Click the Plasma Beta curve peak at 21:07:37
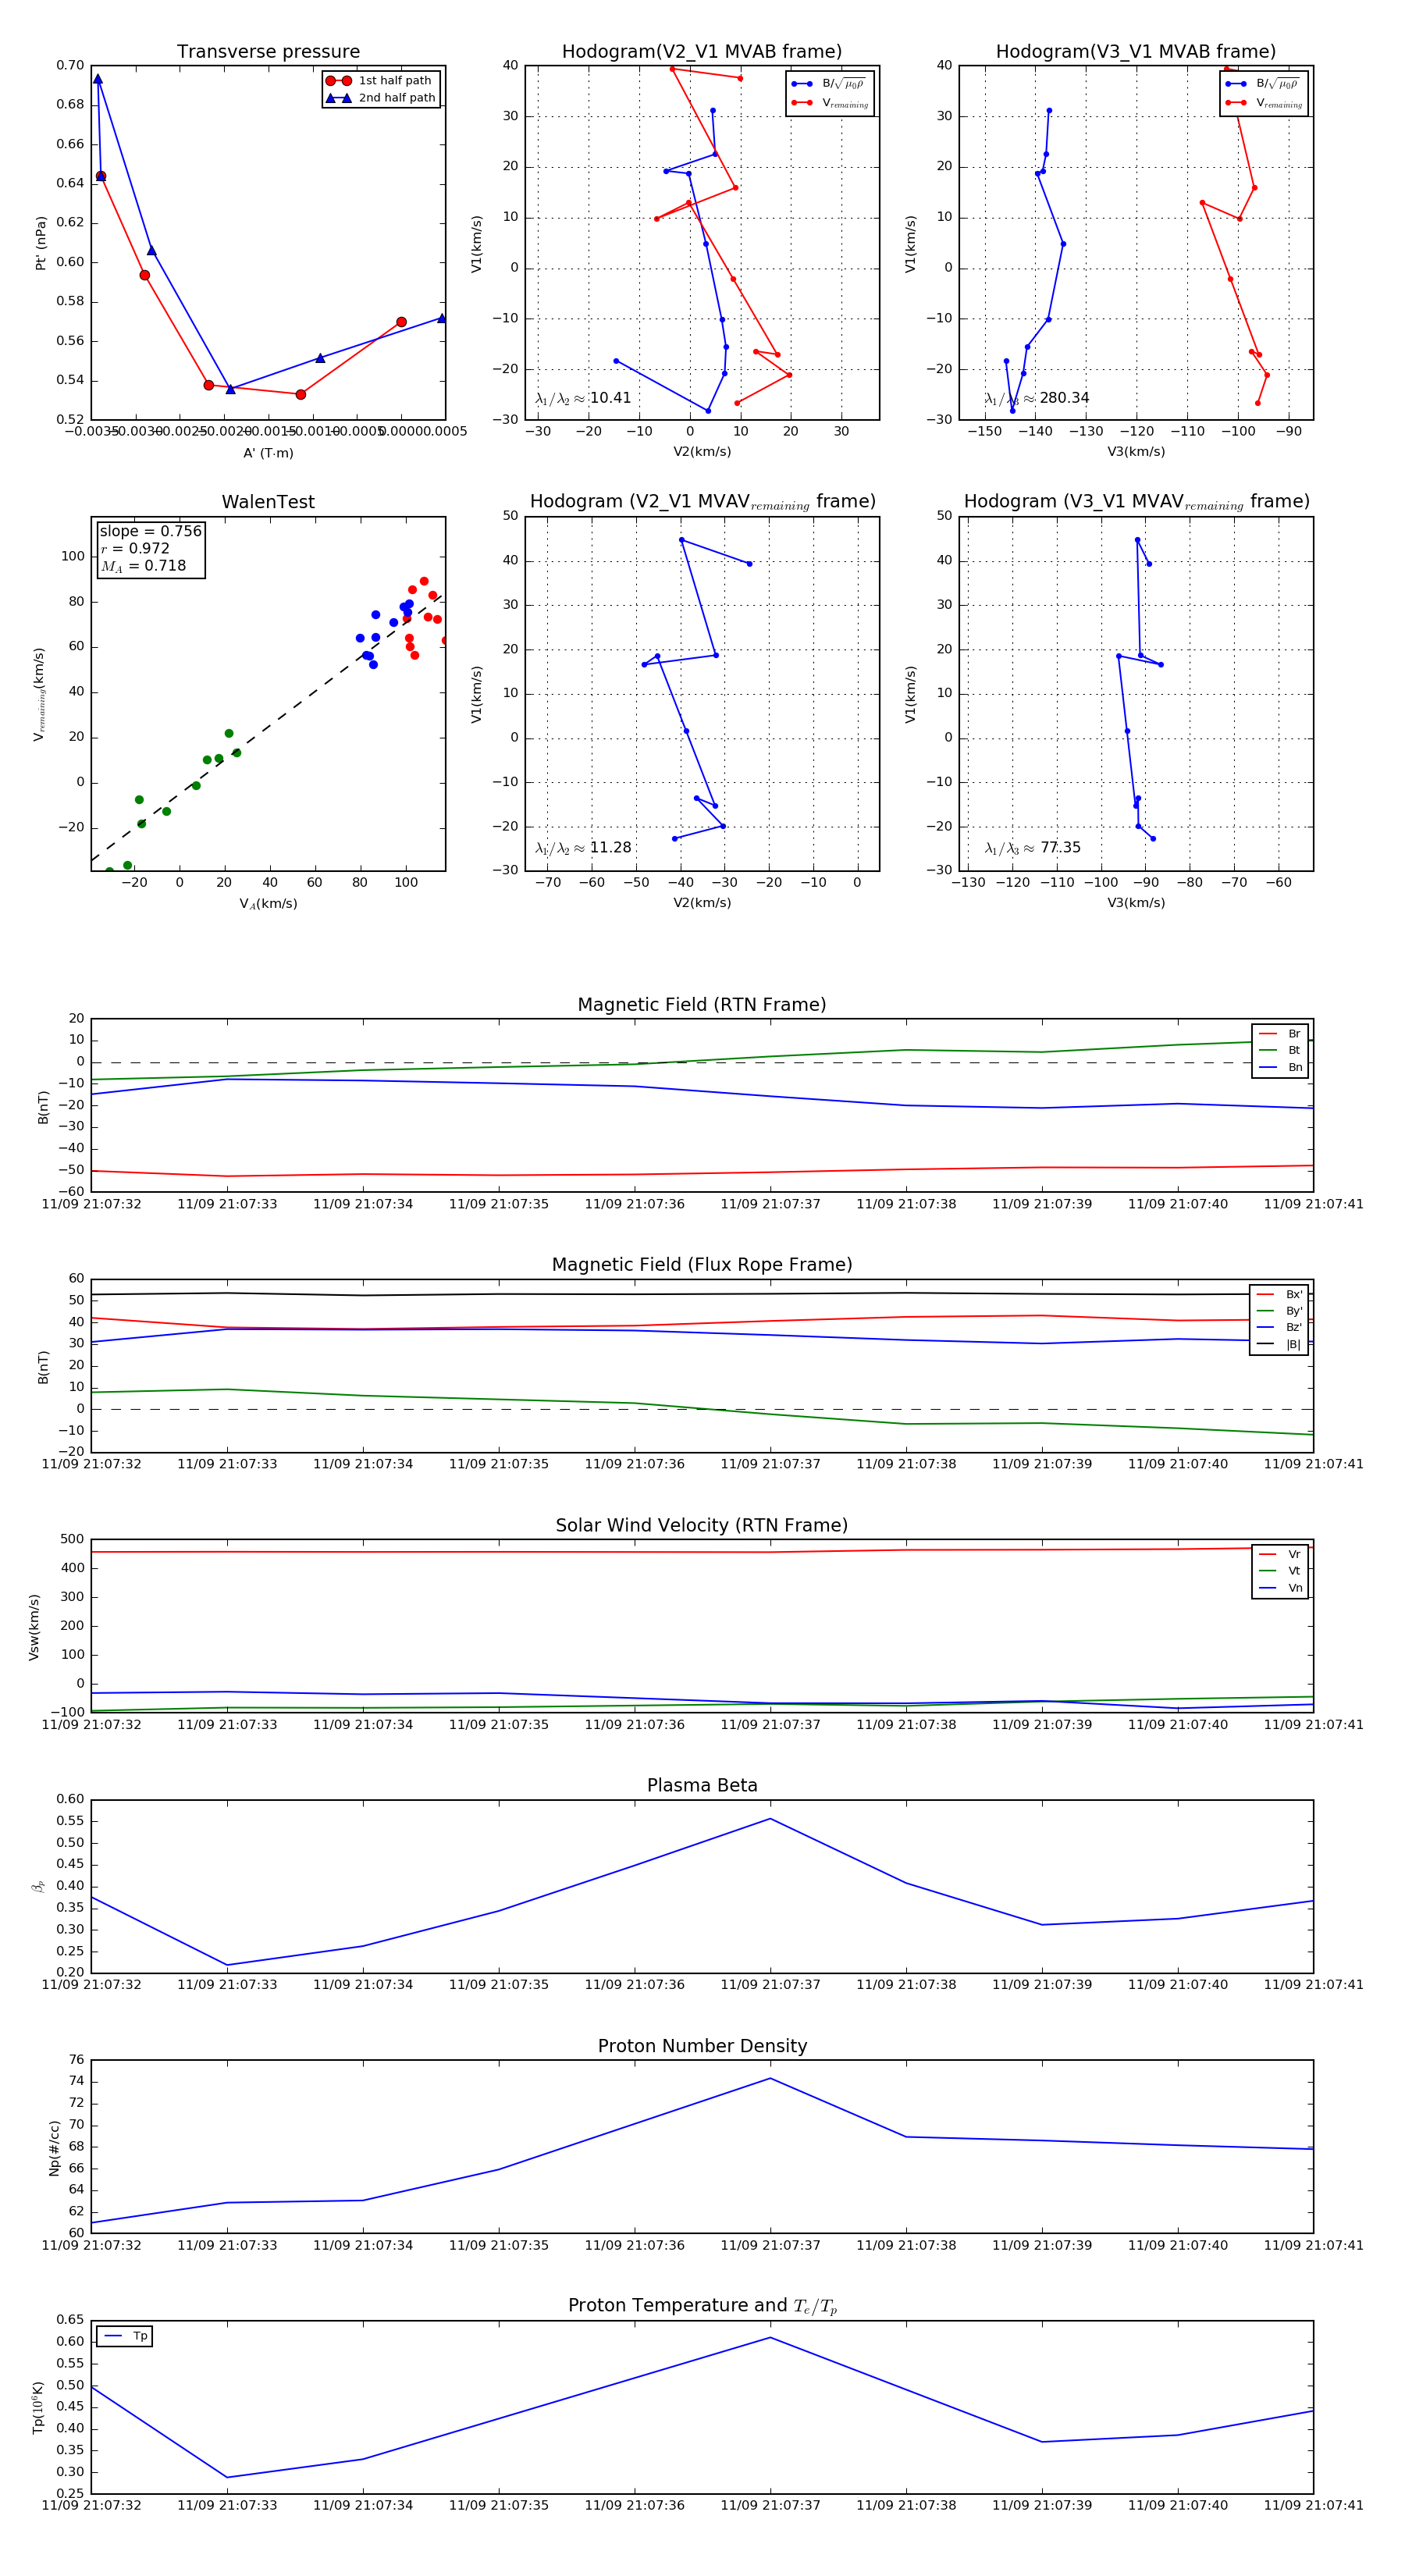This screenshot has width=1405, height=2576. coord(770,1819)
